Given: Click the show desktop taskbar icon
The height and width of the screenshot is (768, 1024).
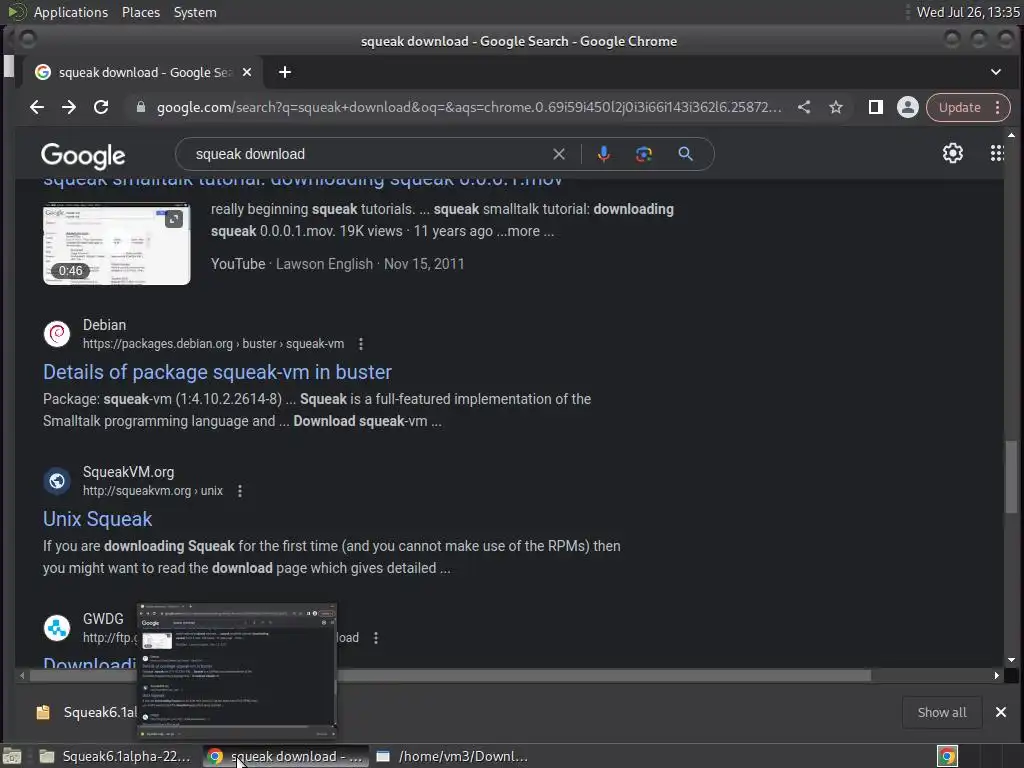Looking at the screenshot, I should pyautogui.click(x=12, y=756).
